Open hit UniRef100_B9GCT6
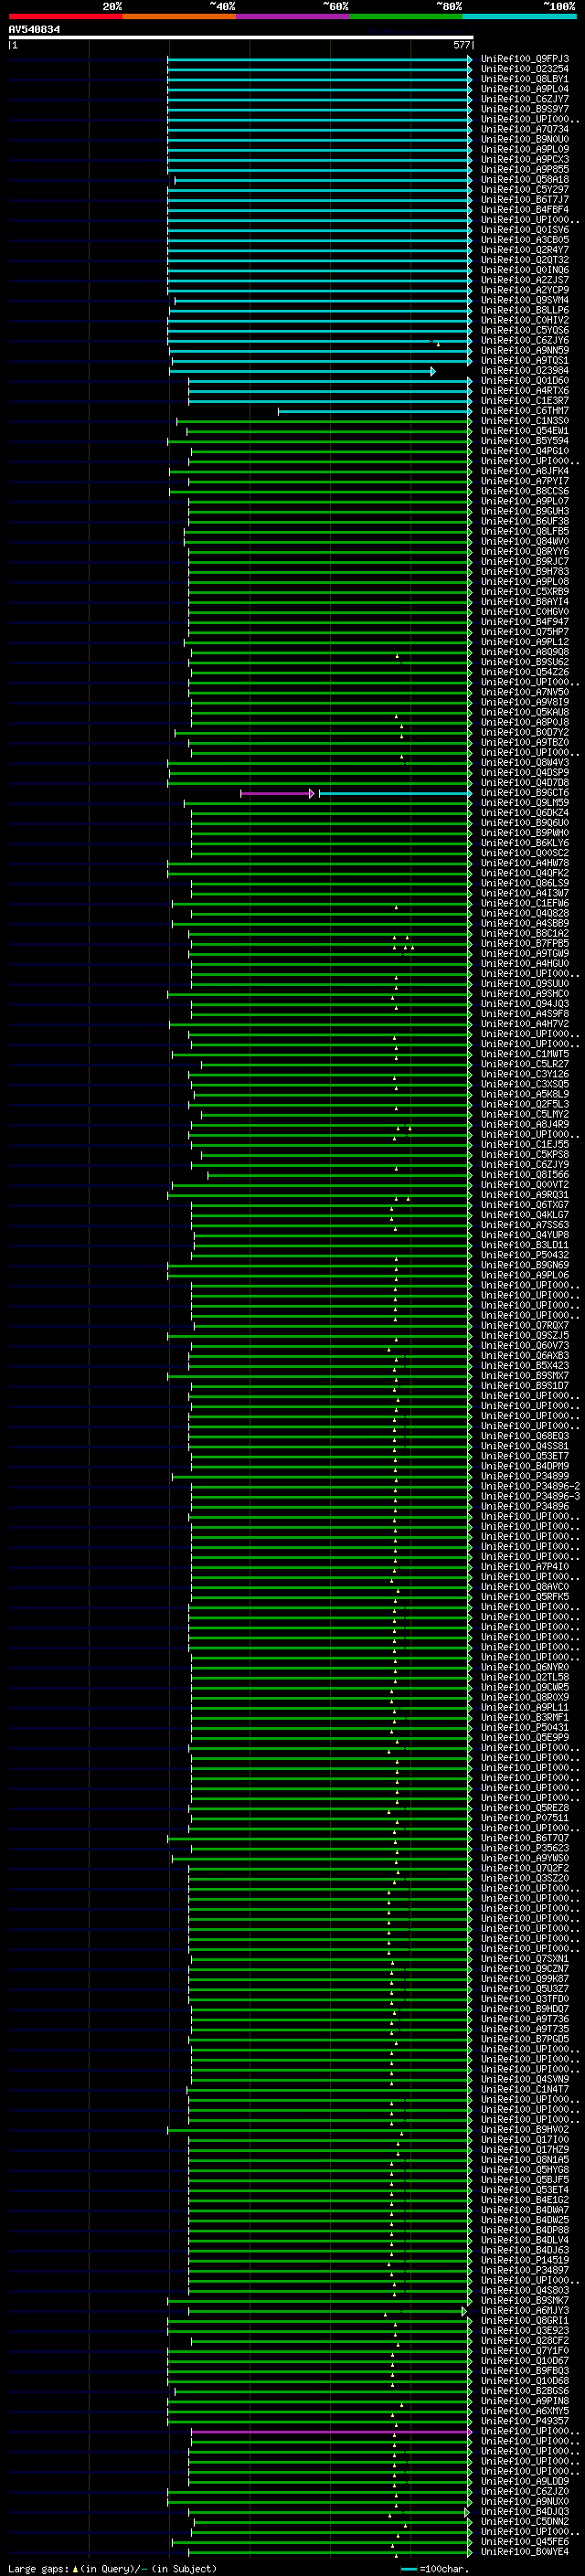585x2576 pixels. pyautogui.click(x=525, y=793)
